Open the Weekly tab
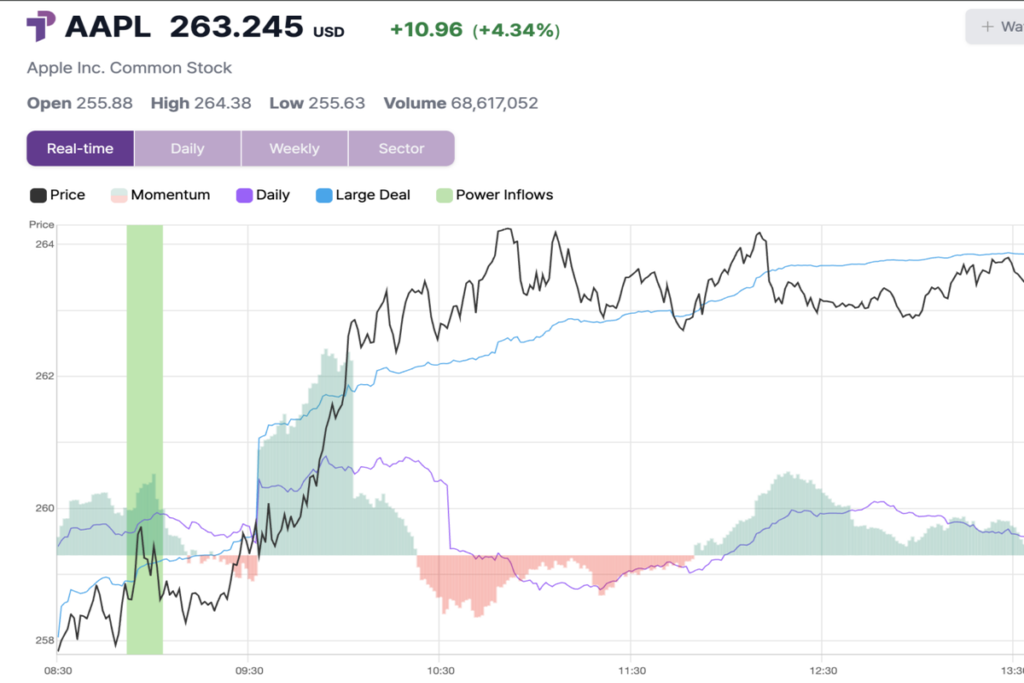Image resolution: width=1024 pixels, height=683 pixels. tap(294, 148)
